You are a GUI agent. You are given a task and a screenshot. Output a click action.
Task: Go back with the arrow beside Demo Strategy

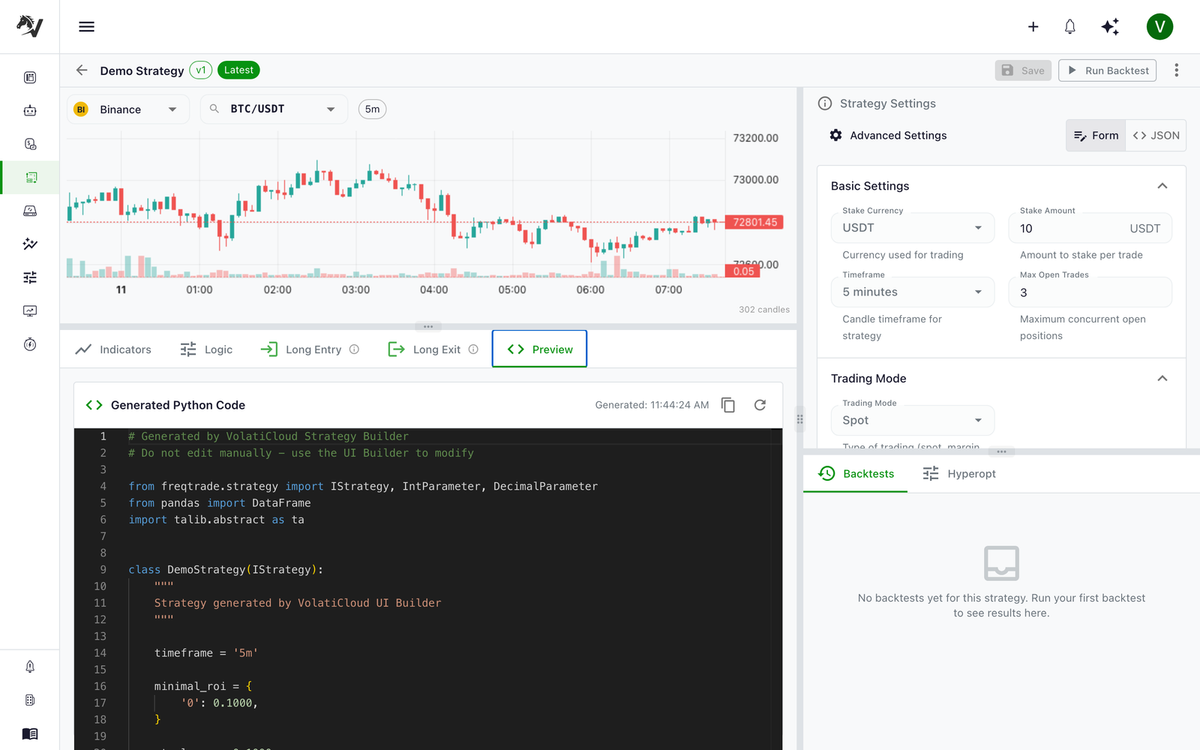point(82,70)
